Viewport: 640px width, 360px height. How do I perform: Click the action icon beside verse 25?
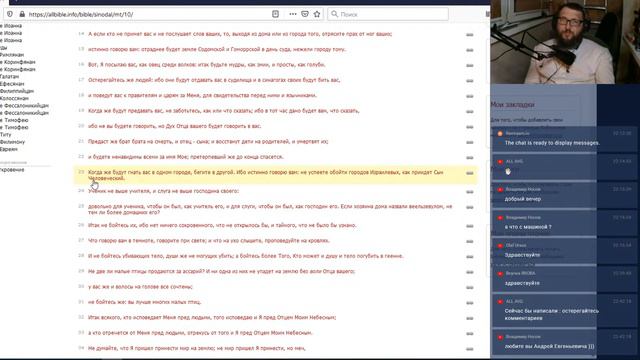(470, 207)
